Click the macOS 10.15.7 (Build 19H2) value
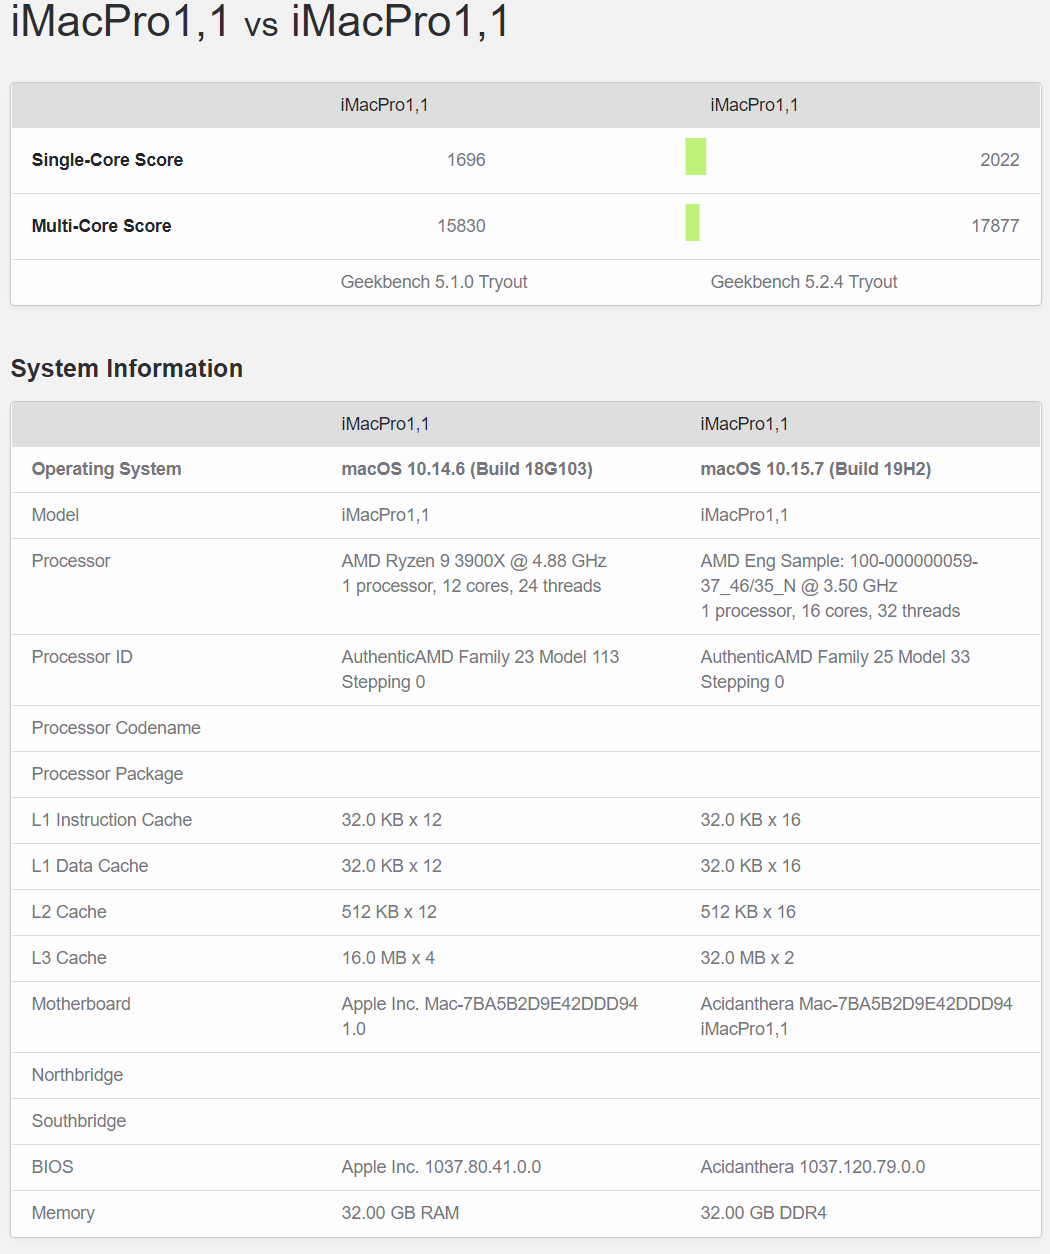1050x1254 pixels. (815, 469)
